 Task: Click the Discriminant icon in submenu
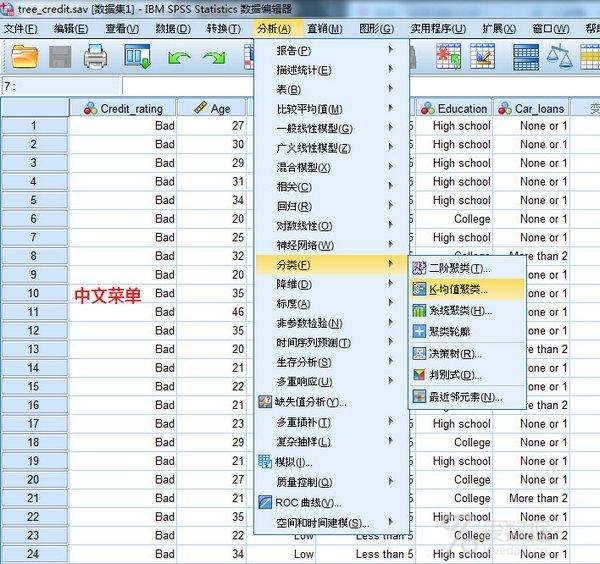click(419, 374)
